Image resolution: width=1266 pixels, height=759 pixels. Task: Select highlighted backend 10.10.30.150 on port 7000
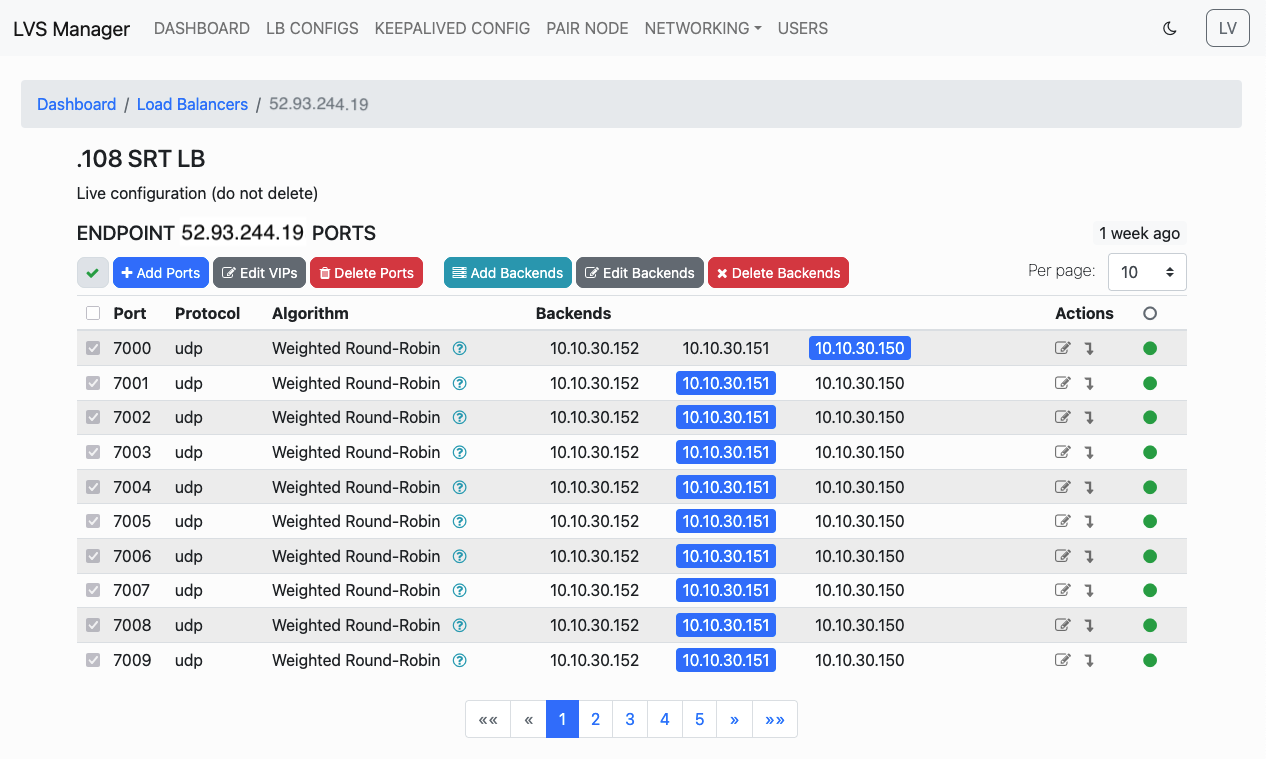point(860,348)
